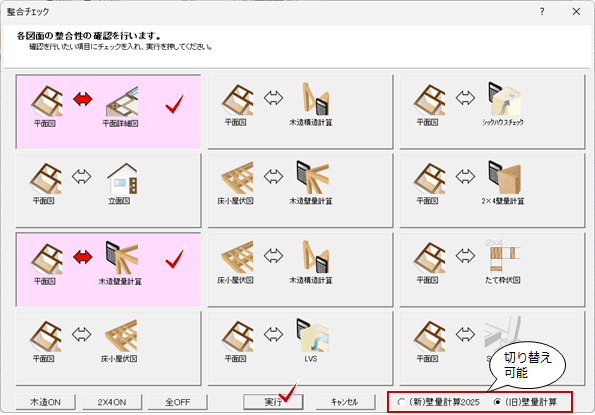Click the 平面詳細図 icon

(x=122, y=101)
